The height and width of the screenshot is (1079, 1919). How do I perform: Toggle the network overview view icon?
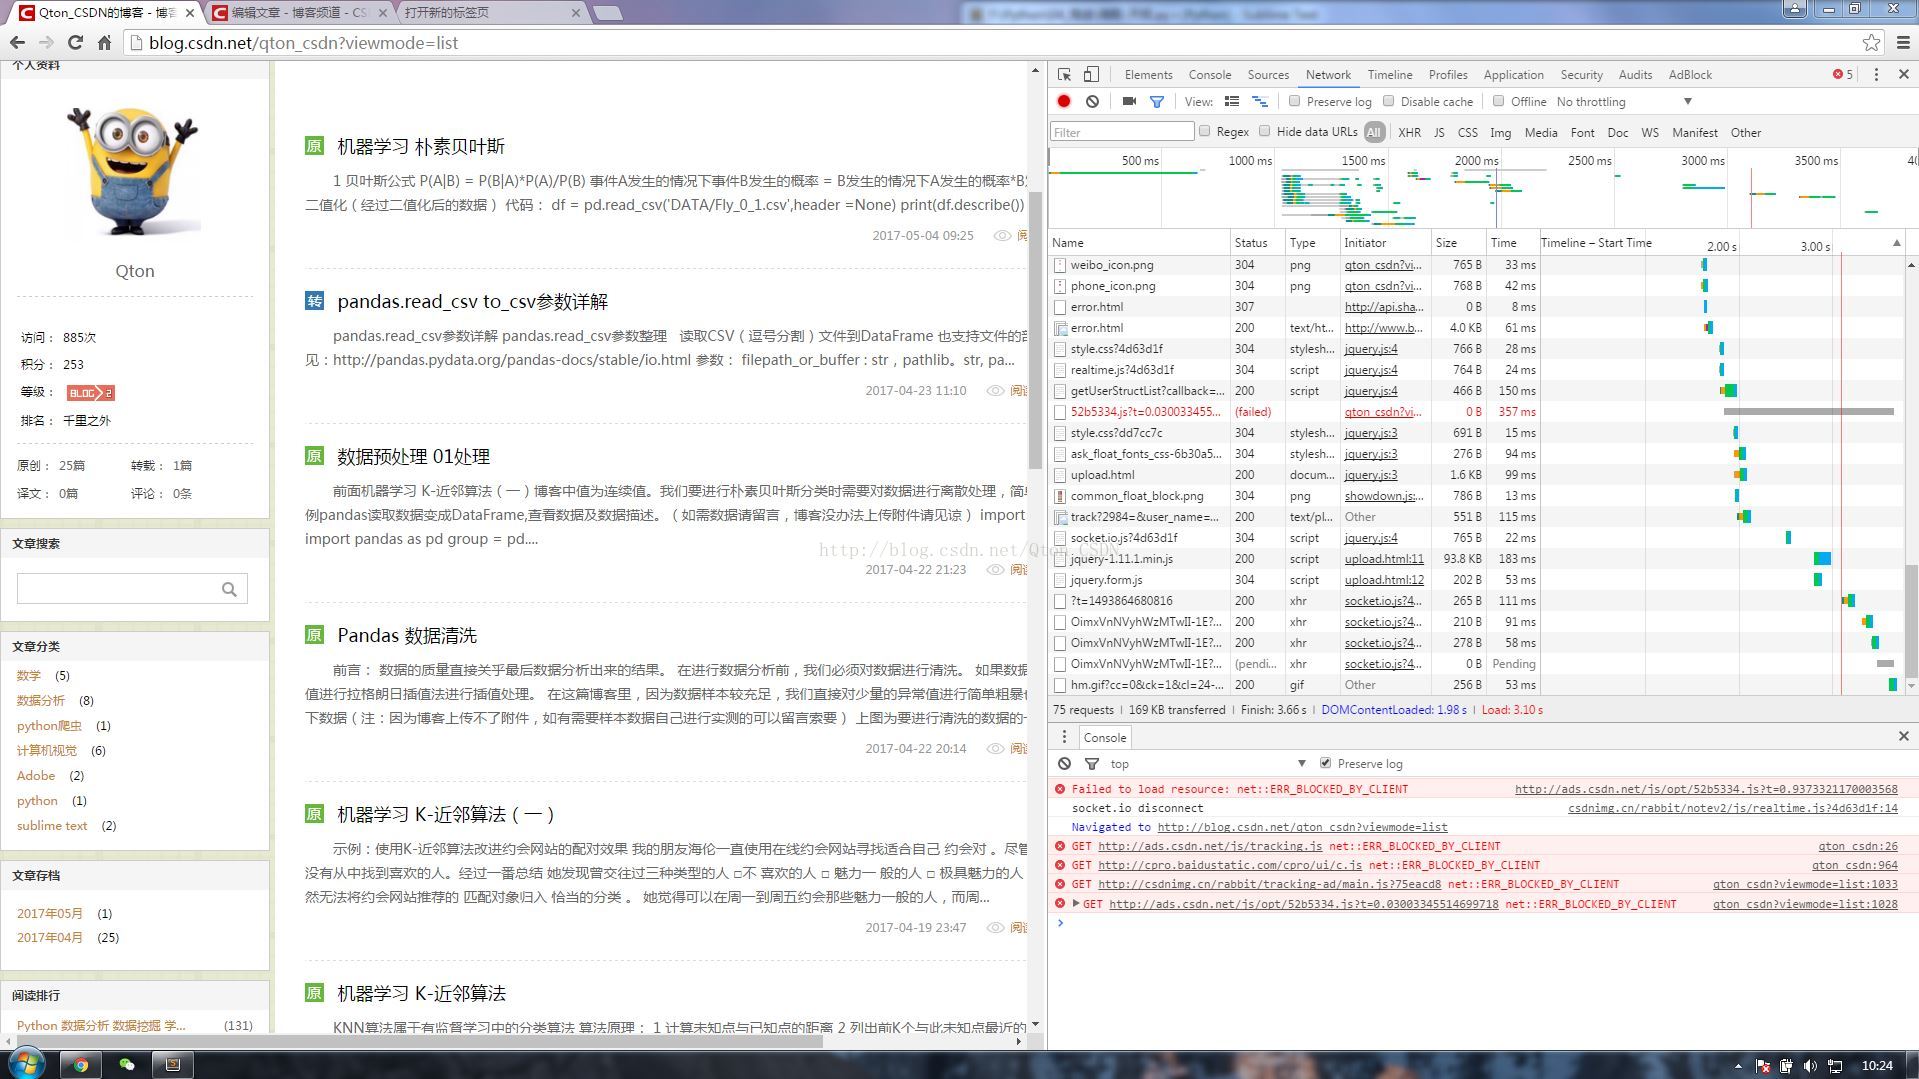[x=1260, y=101]
